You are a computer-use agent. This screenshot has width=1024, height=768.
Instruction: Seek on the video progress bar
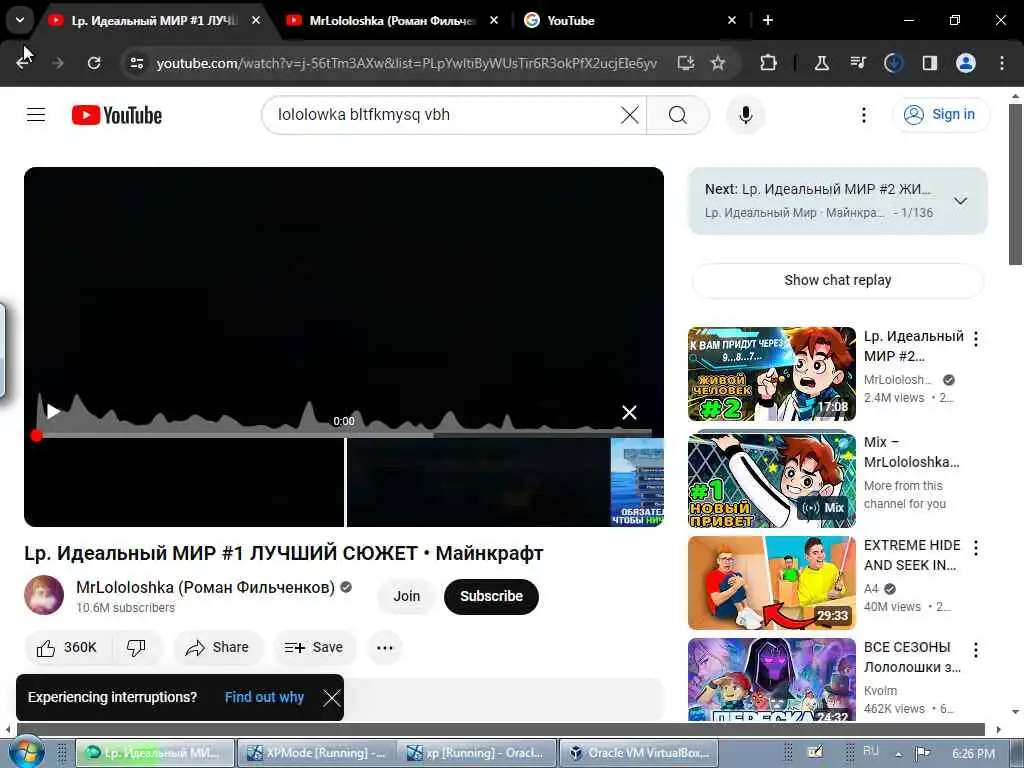[344, 434]
